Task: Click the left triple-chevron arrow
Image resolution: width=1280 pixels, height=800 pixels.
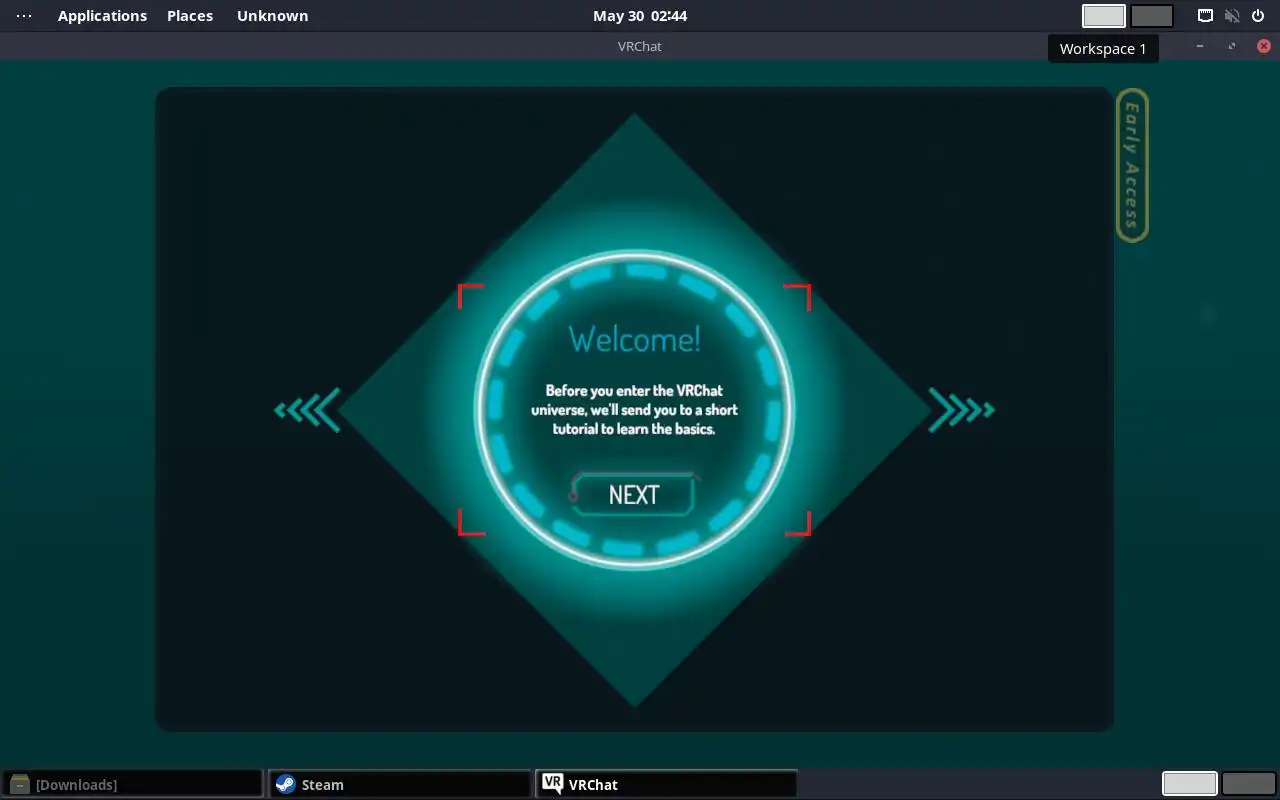Action: pyautogui.click(x=308, y=410)
